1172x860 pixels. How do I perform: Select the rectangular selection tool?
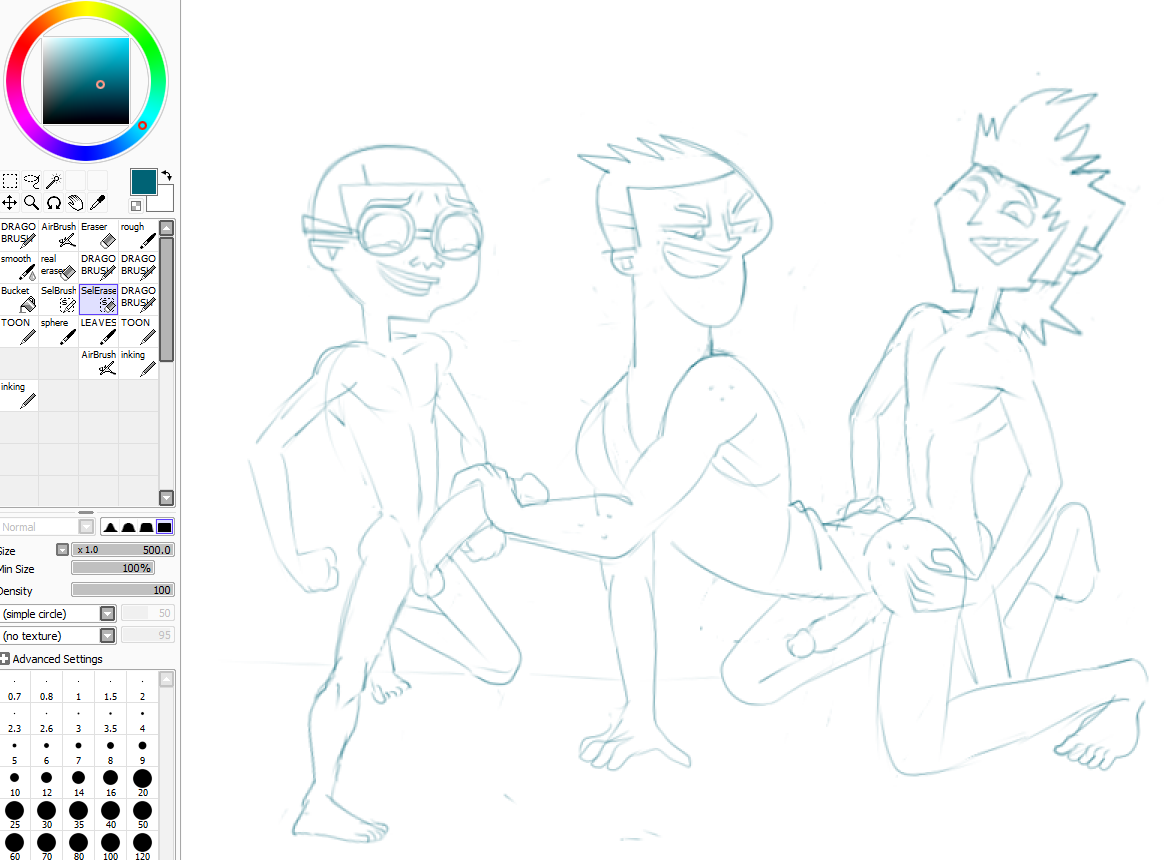pyautogui.click(x=10, y=181)
